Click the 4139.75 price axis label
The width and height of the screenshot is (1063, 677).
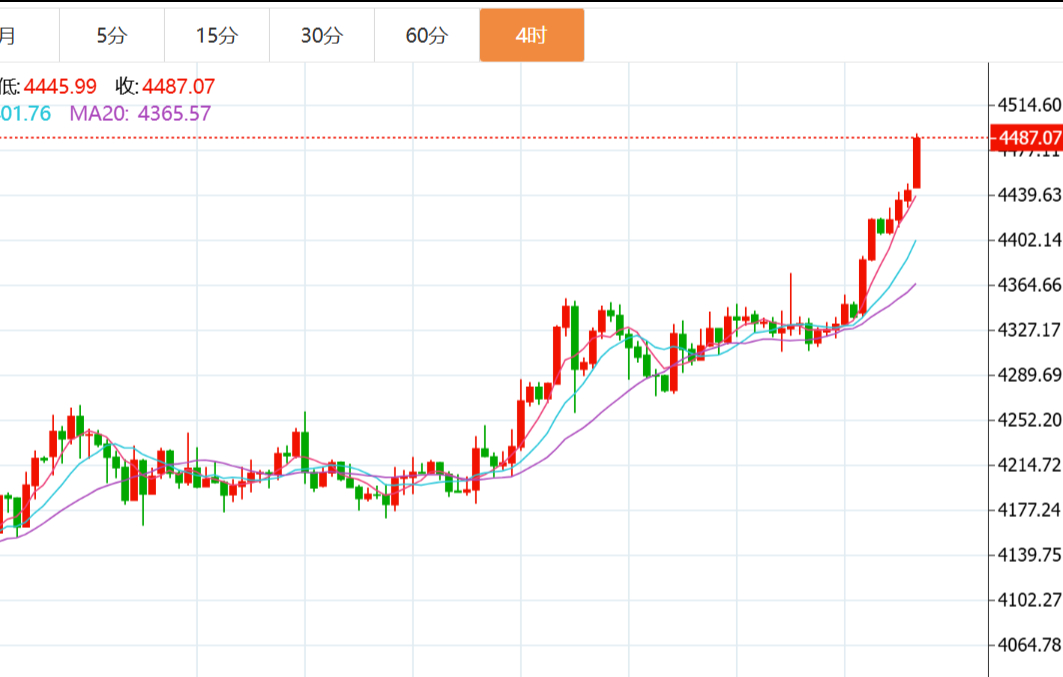point(1028,555)
